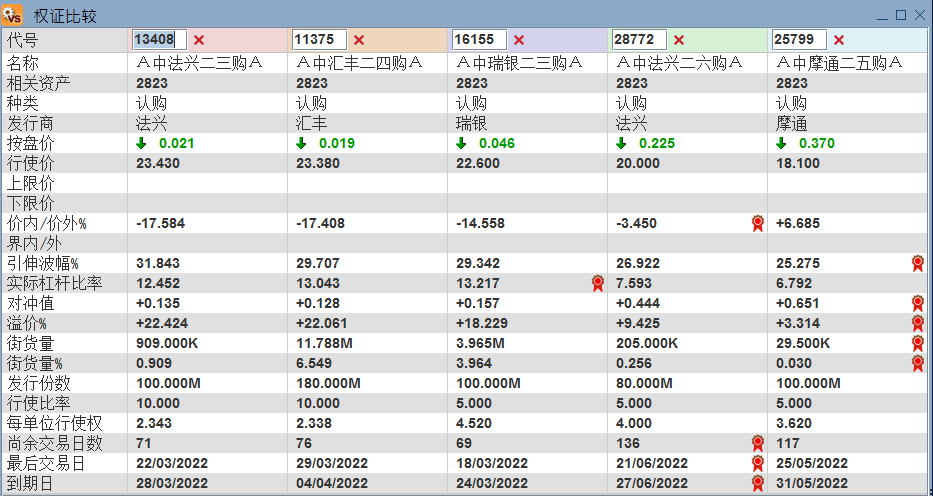Delete column 28772 via red X
Image resolution: width=933 pixels, height=496 pixels.
(x=679, y=40)
